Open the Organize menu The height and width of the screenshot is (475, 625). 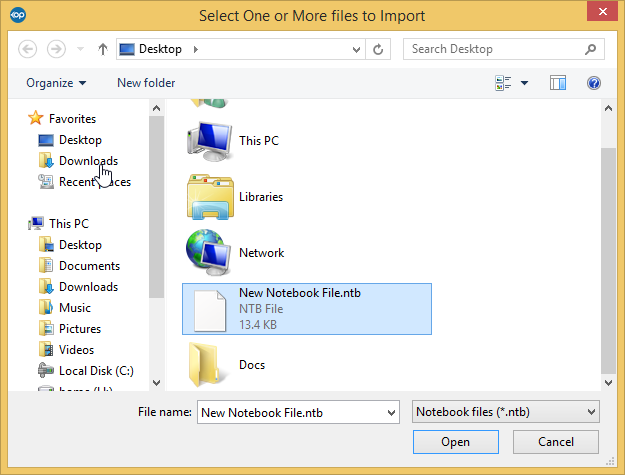click(56, 83)
